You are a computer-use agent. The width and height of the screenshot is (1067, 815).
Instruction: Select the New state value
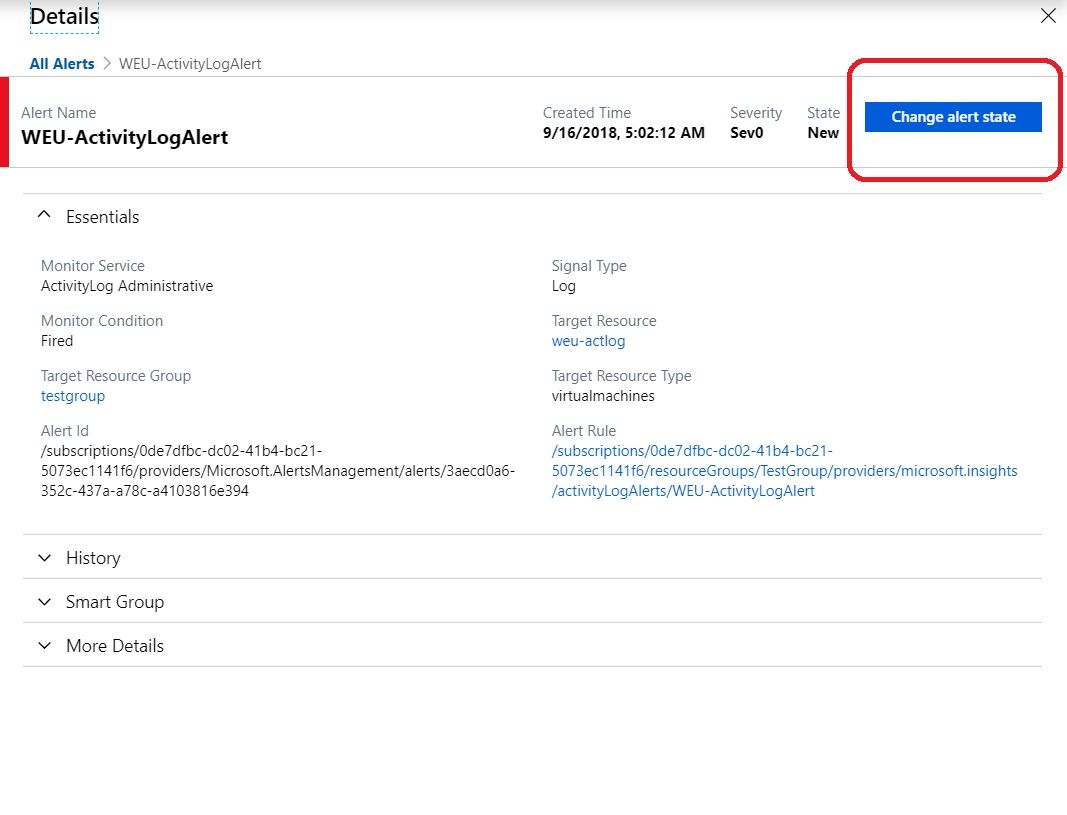pyautogui.click(x=823, y=133)
